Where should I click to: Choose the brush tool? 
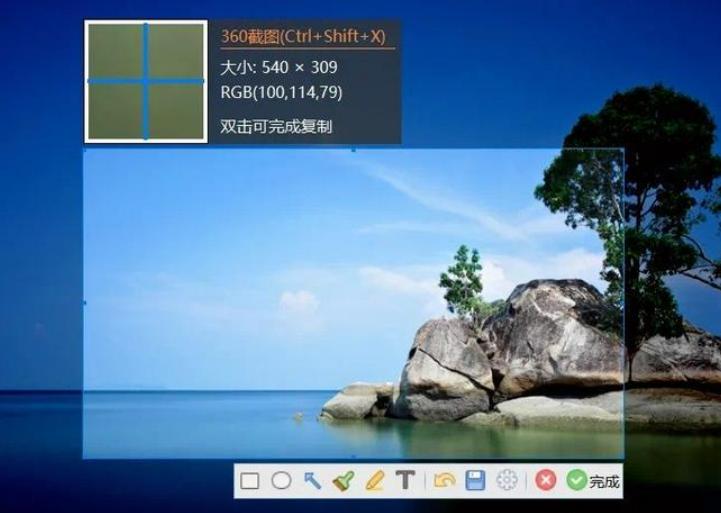[343, 481]
